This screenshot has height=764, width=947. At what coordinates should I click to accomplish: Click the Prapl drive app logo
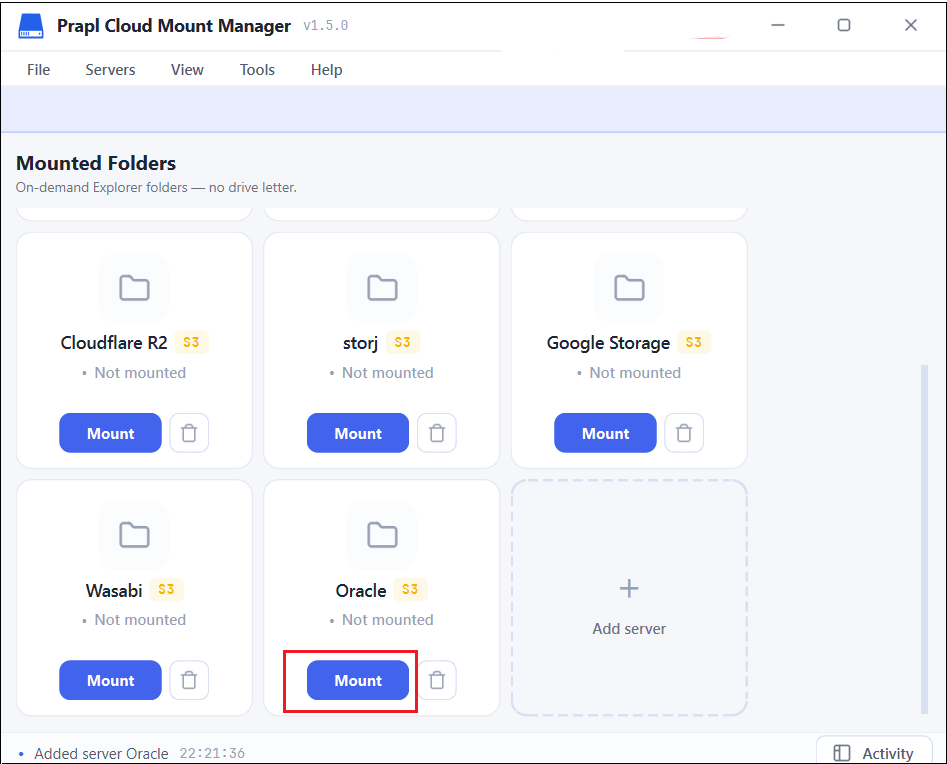pos(31,26)
